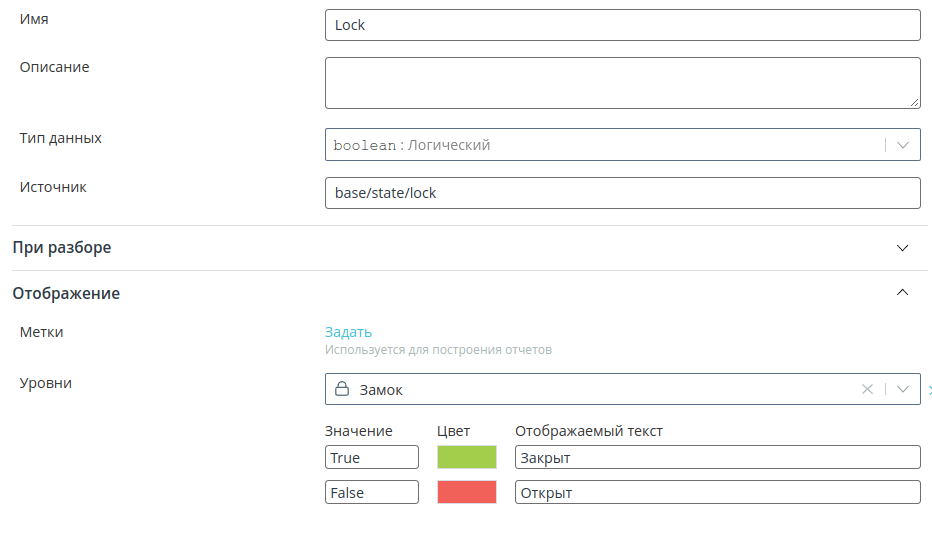Focus the Источник field base/state/lock
The width and height of the screenshot is (932, 536).
coord(622,193)
